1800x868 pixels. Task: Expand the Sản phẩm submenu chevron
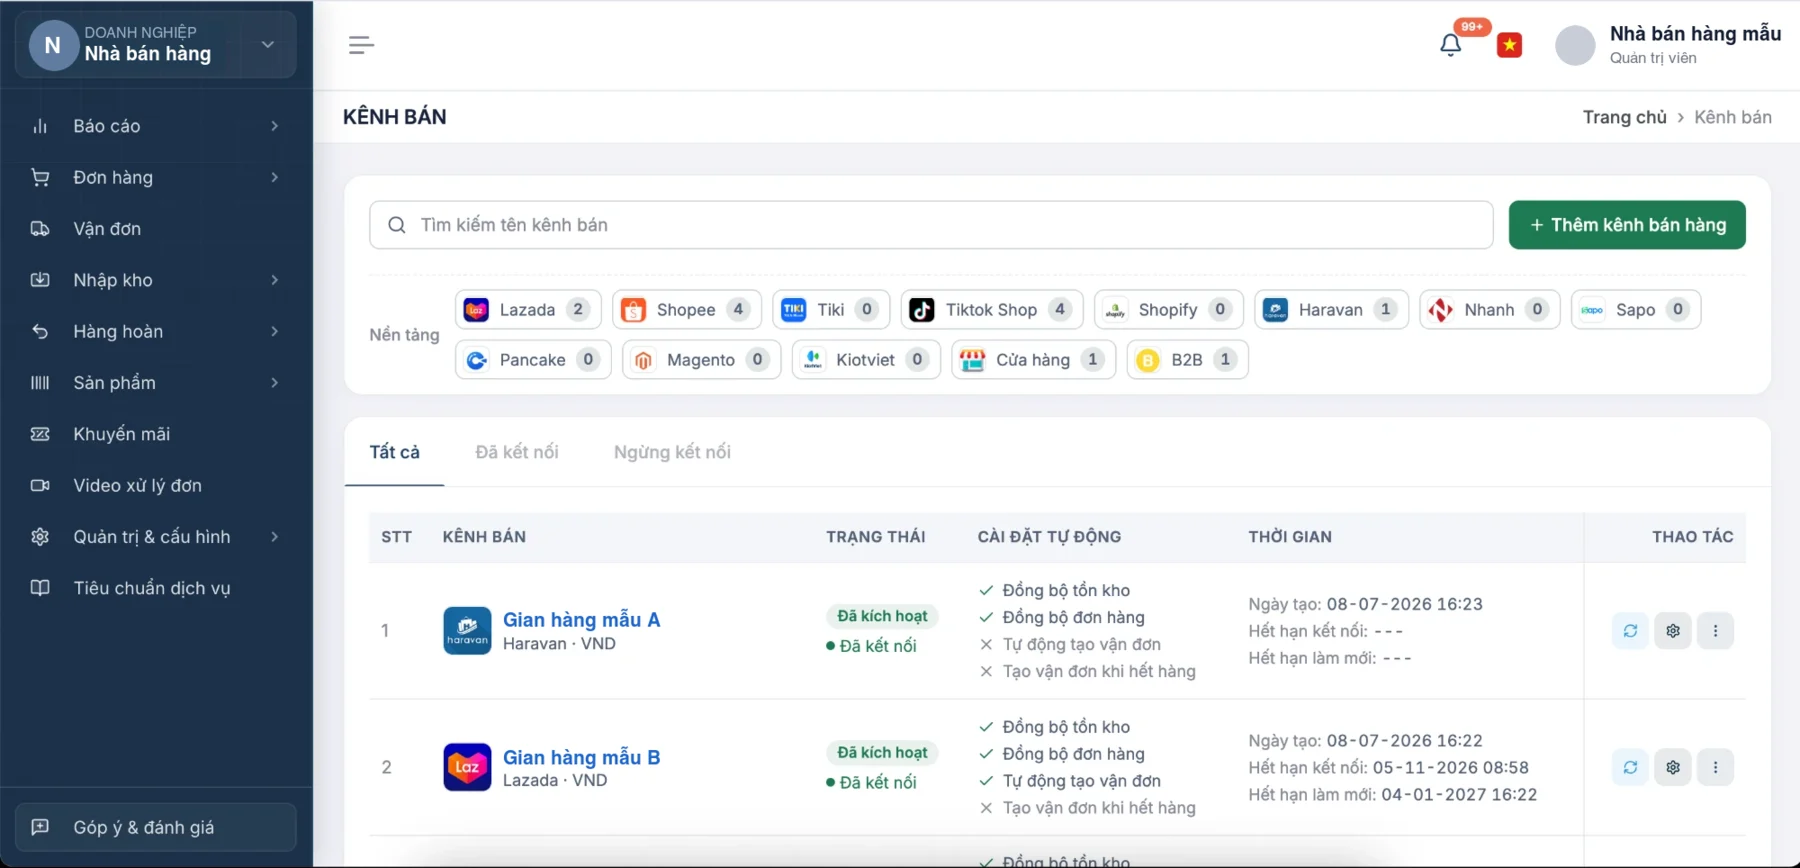pos(274,383)
